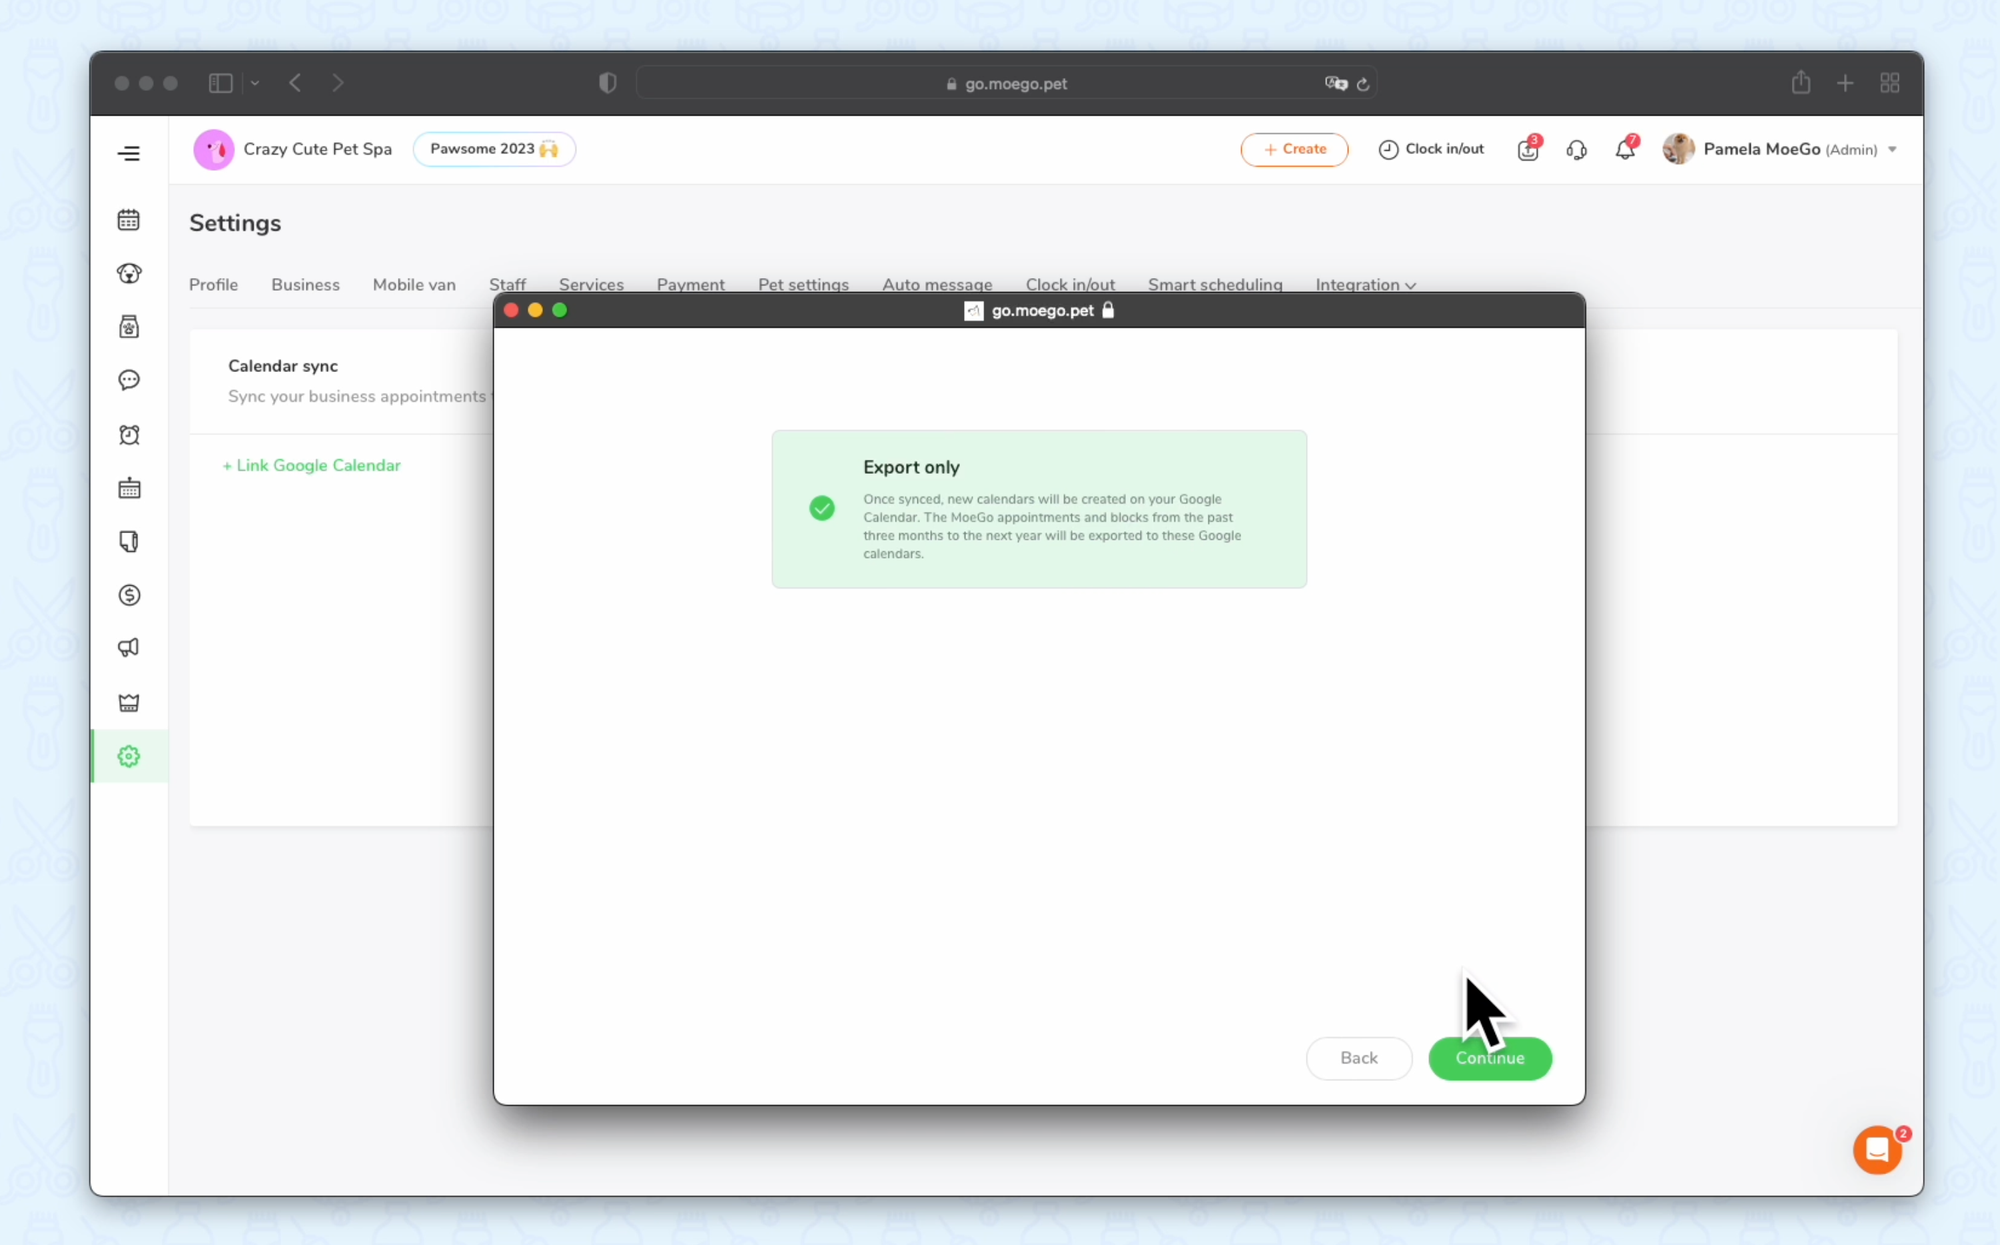Image resolution: width=2000 pixels, height=1245 pixels.
Task: Expand the Integration dropdown tab
Action: (x=1365, y=285)
